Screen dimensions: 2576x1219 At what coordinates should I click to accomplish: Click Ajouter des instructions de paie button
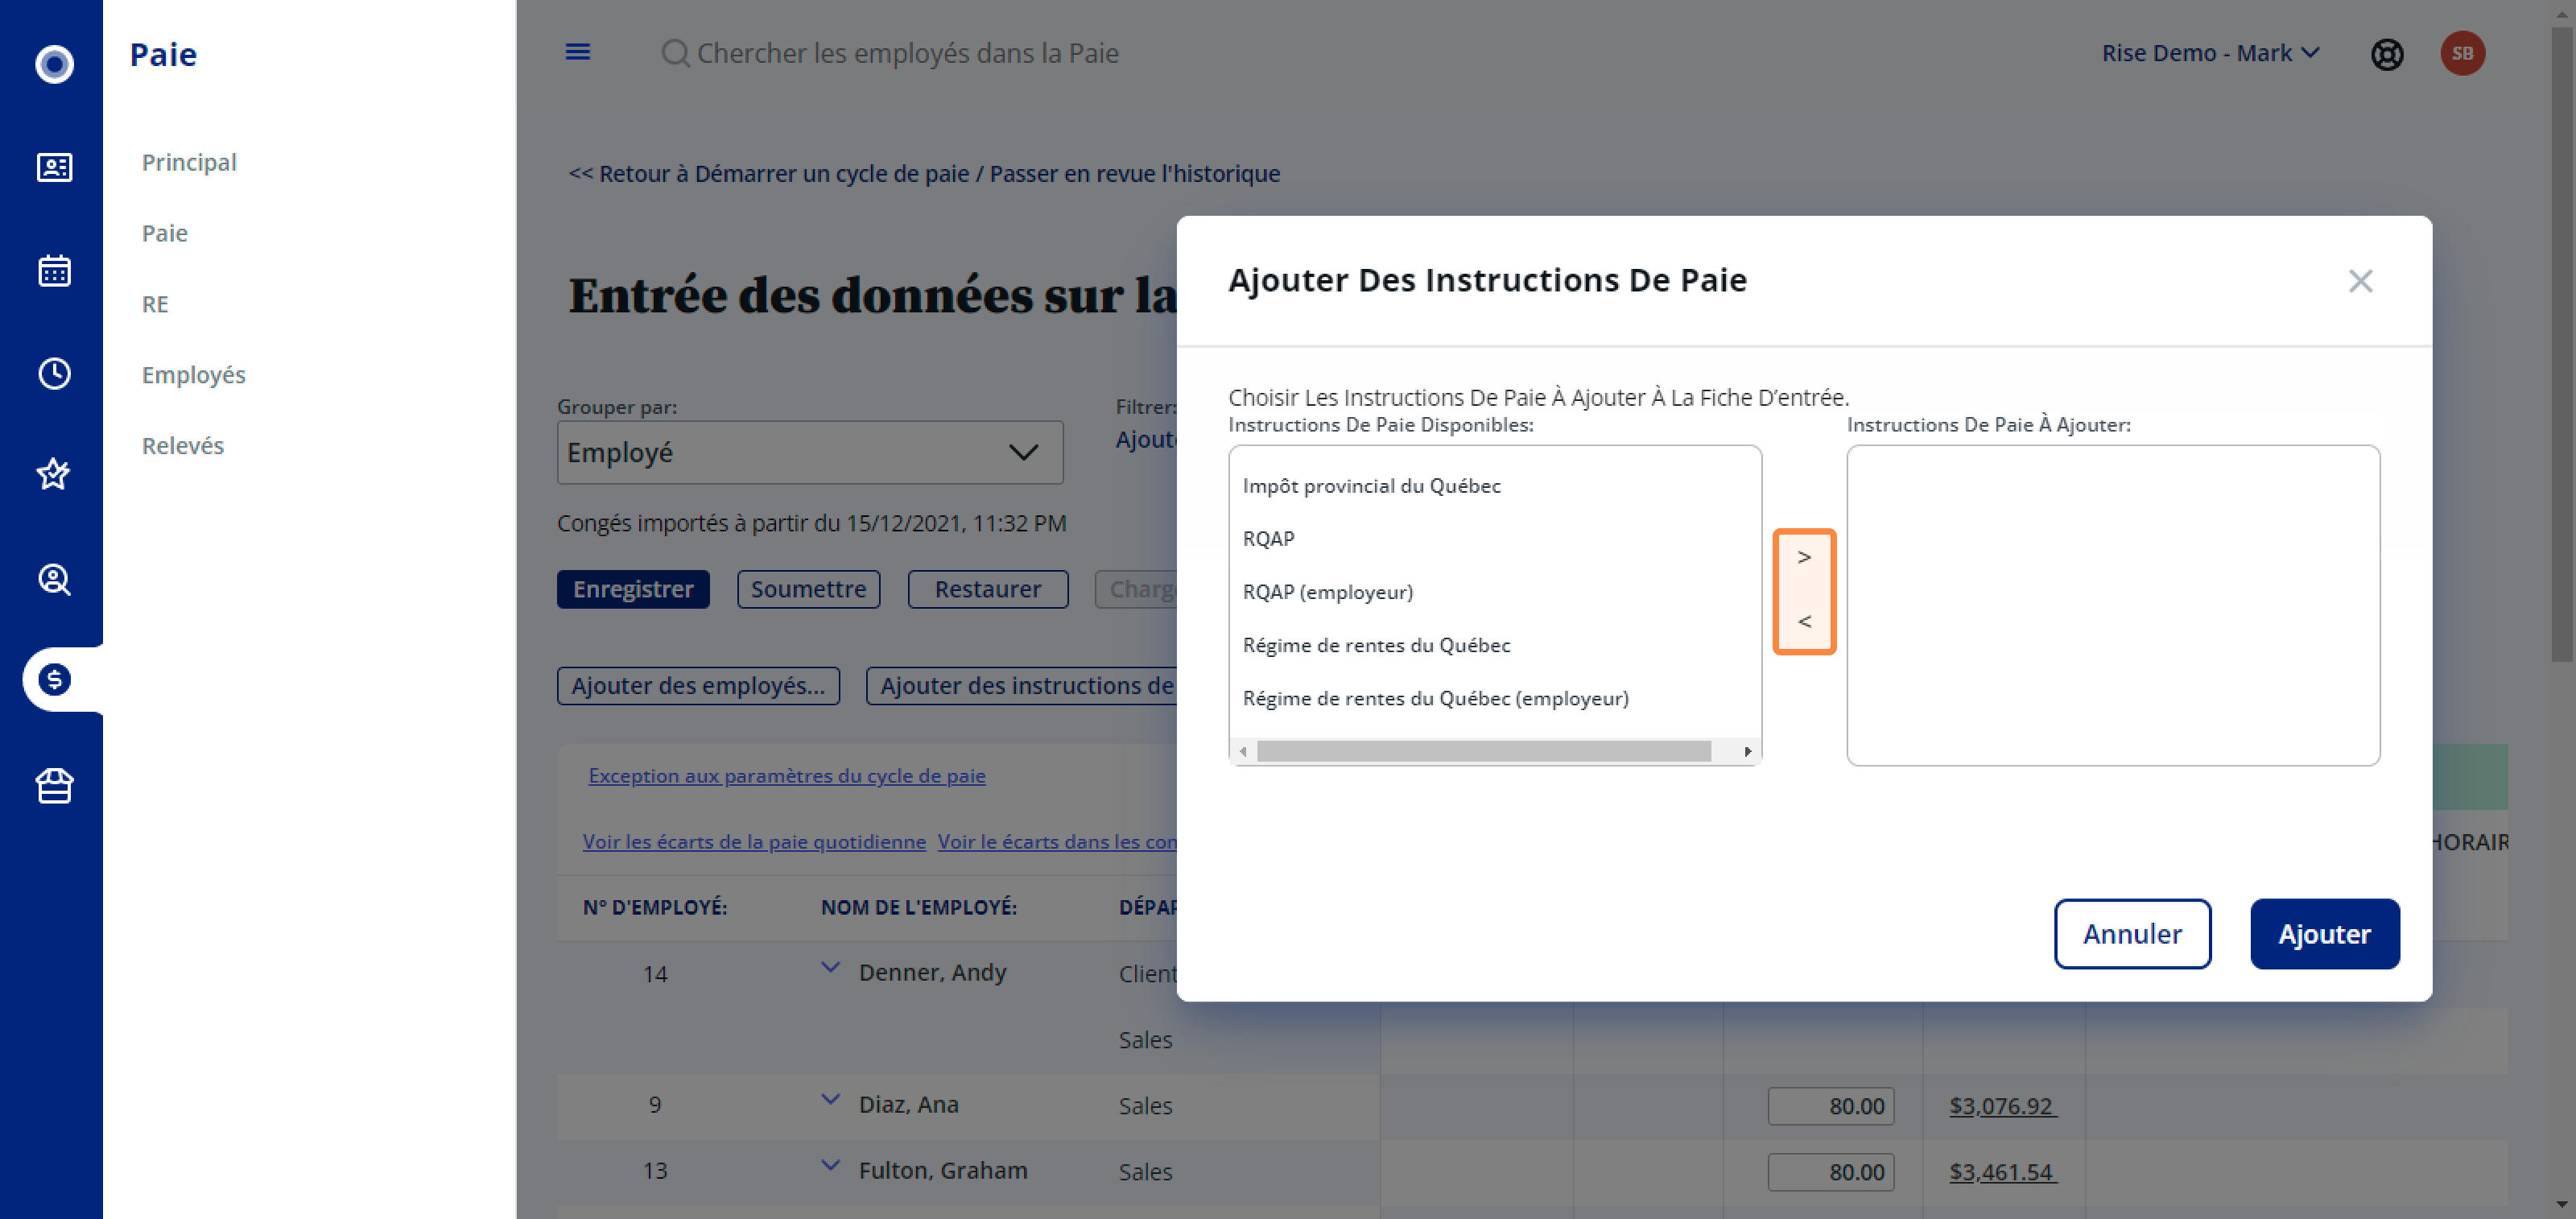click(1021, 686)
